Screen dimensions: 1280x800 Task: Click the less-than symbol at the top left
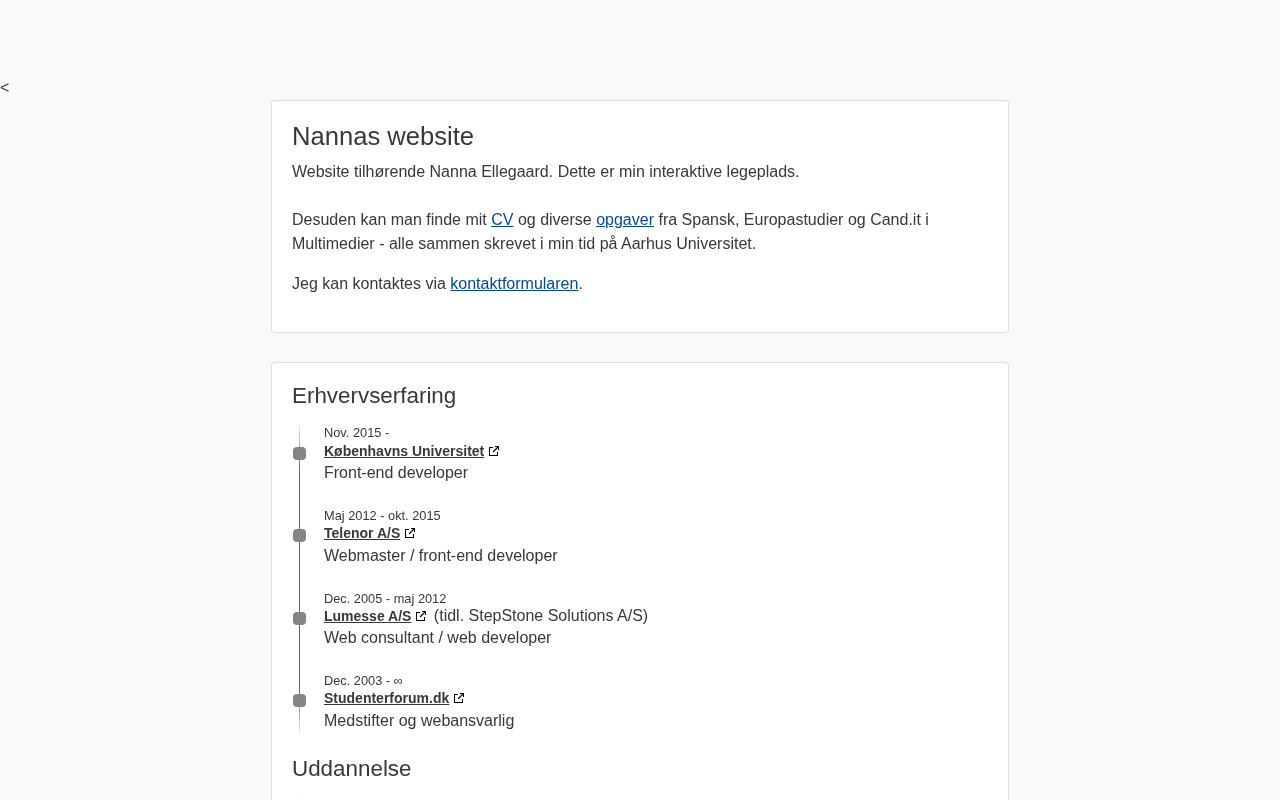[x=5, y=88]
